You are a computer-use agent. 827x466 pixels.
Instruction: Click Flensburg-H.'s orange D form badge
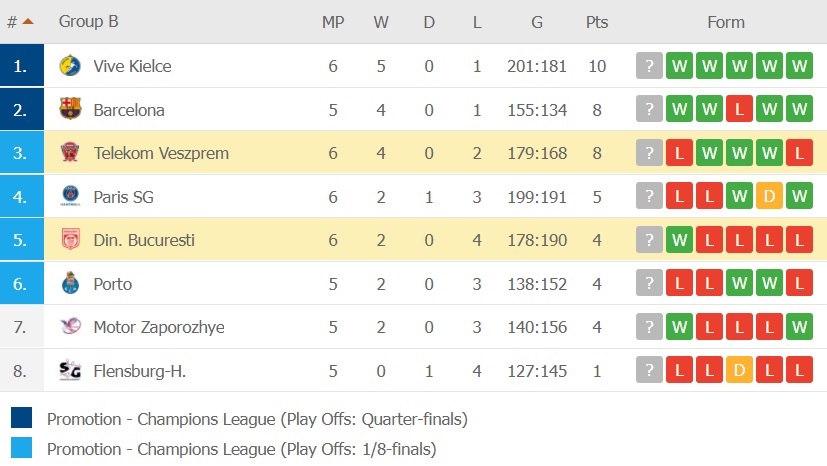[740, 371]
